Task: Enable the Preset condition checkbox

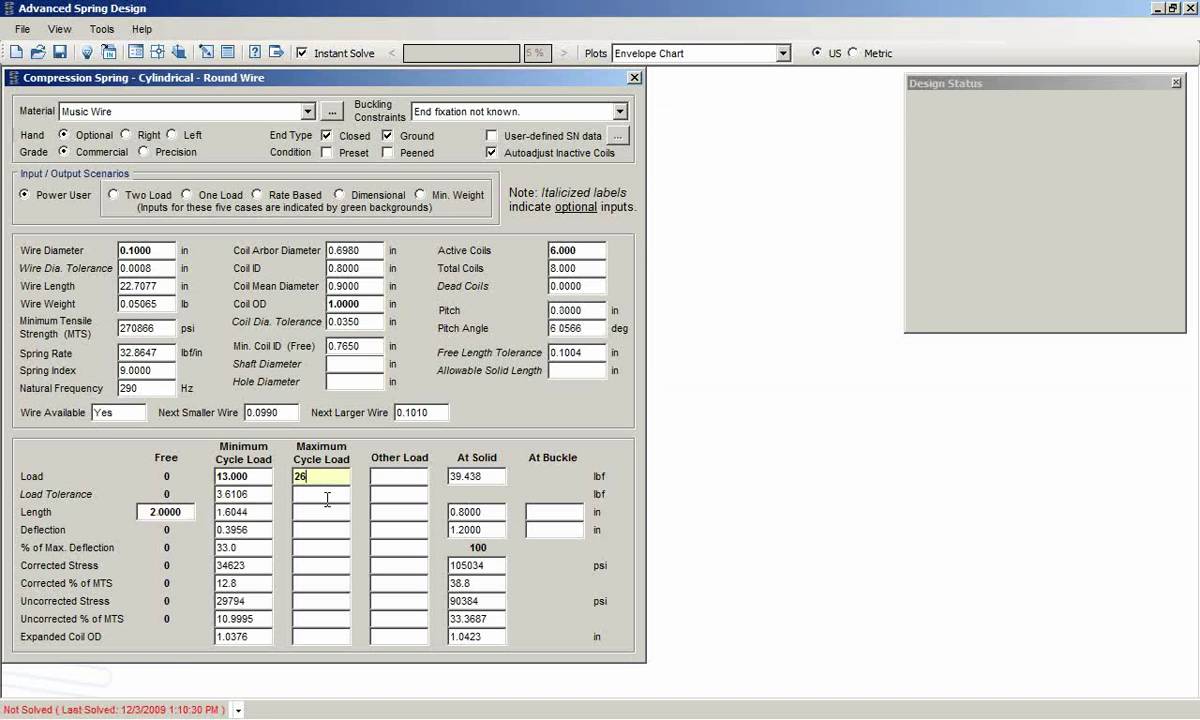Action: [x=327, y=152]
